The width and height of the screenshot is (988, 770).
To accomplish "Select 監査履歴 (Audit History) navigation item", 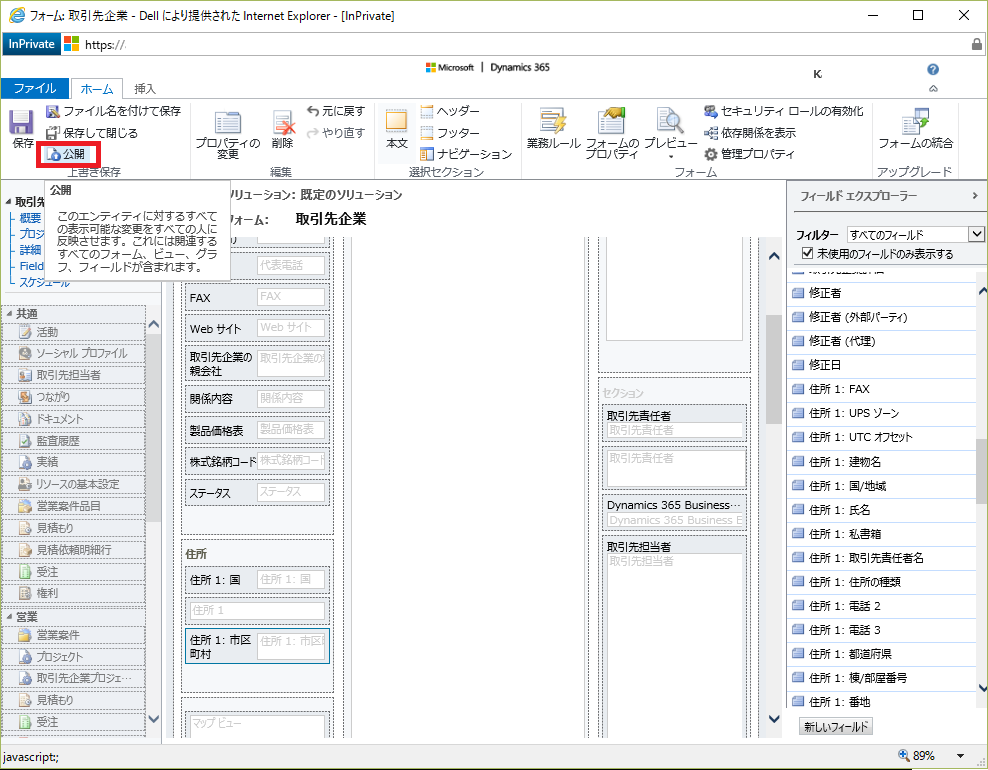I will point(74,441).
